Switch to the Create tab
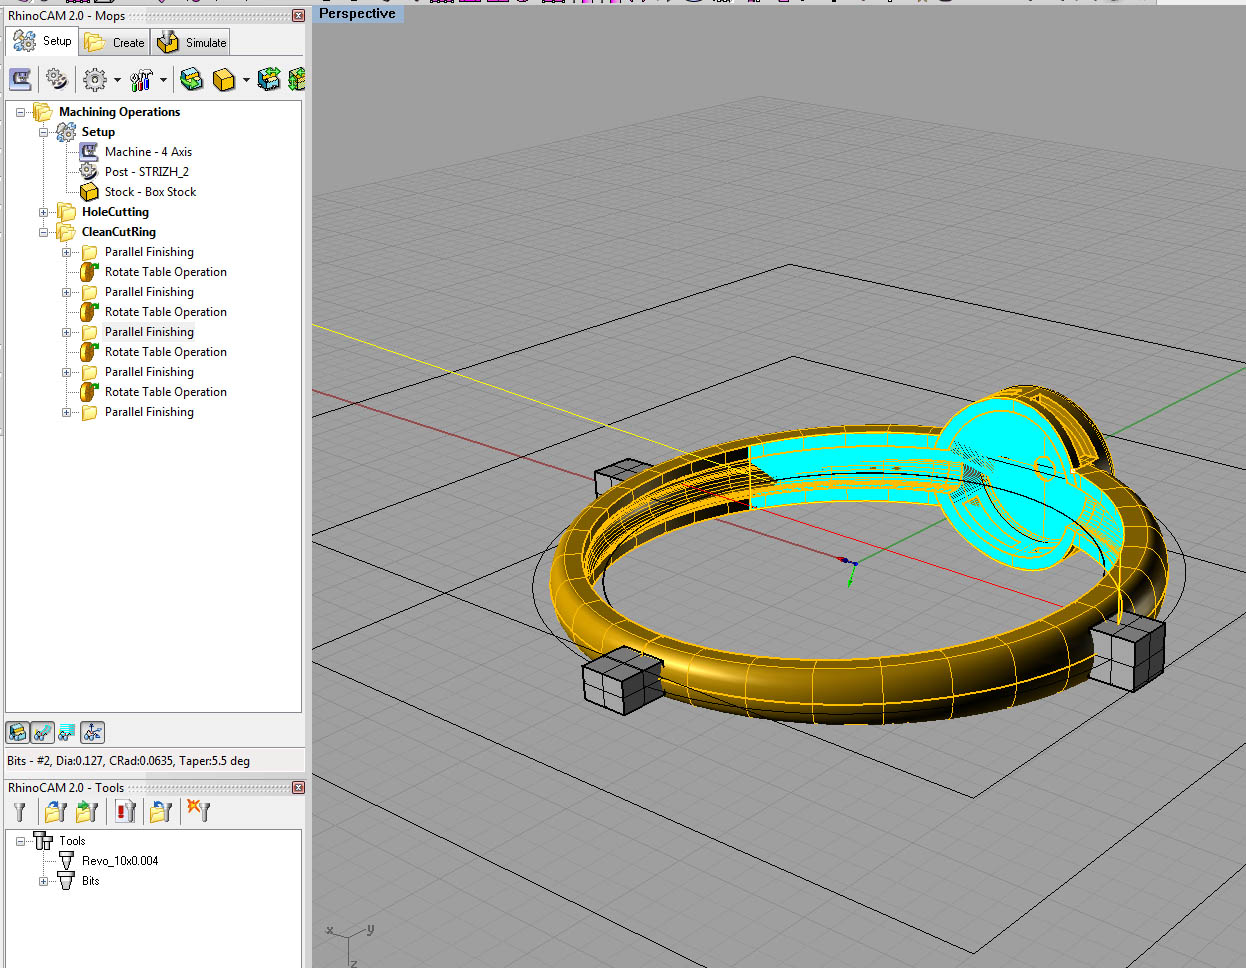Image resolution: width=1246 pixels, height=968 pixels. point(116,42)
